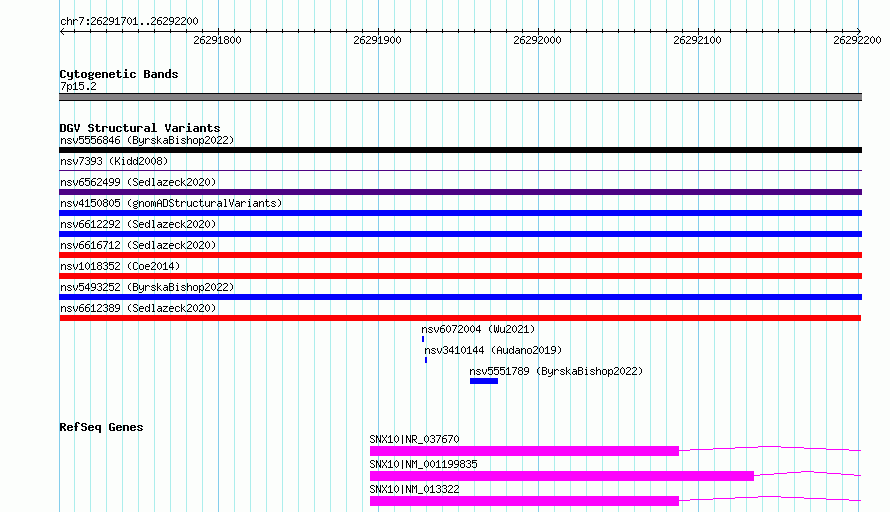
Task: Open the nsv7393 (Kidd2008) label
Action: coord(114,161)
